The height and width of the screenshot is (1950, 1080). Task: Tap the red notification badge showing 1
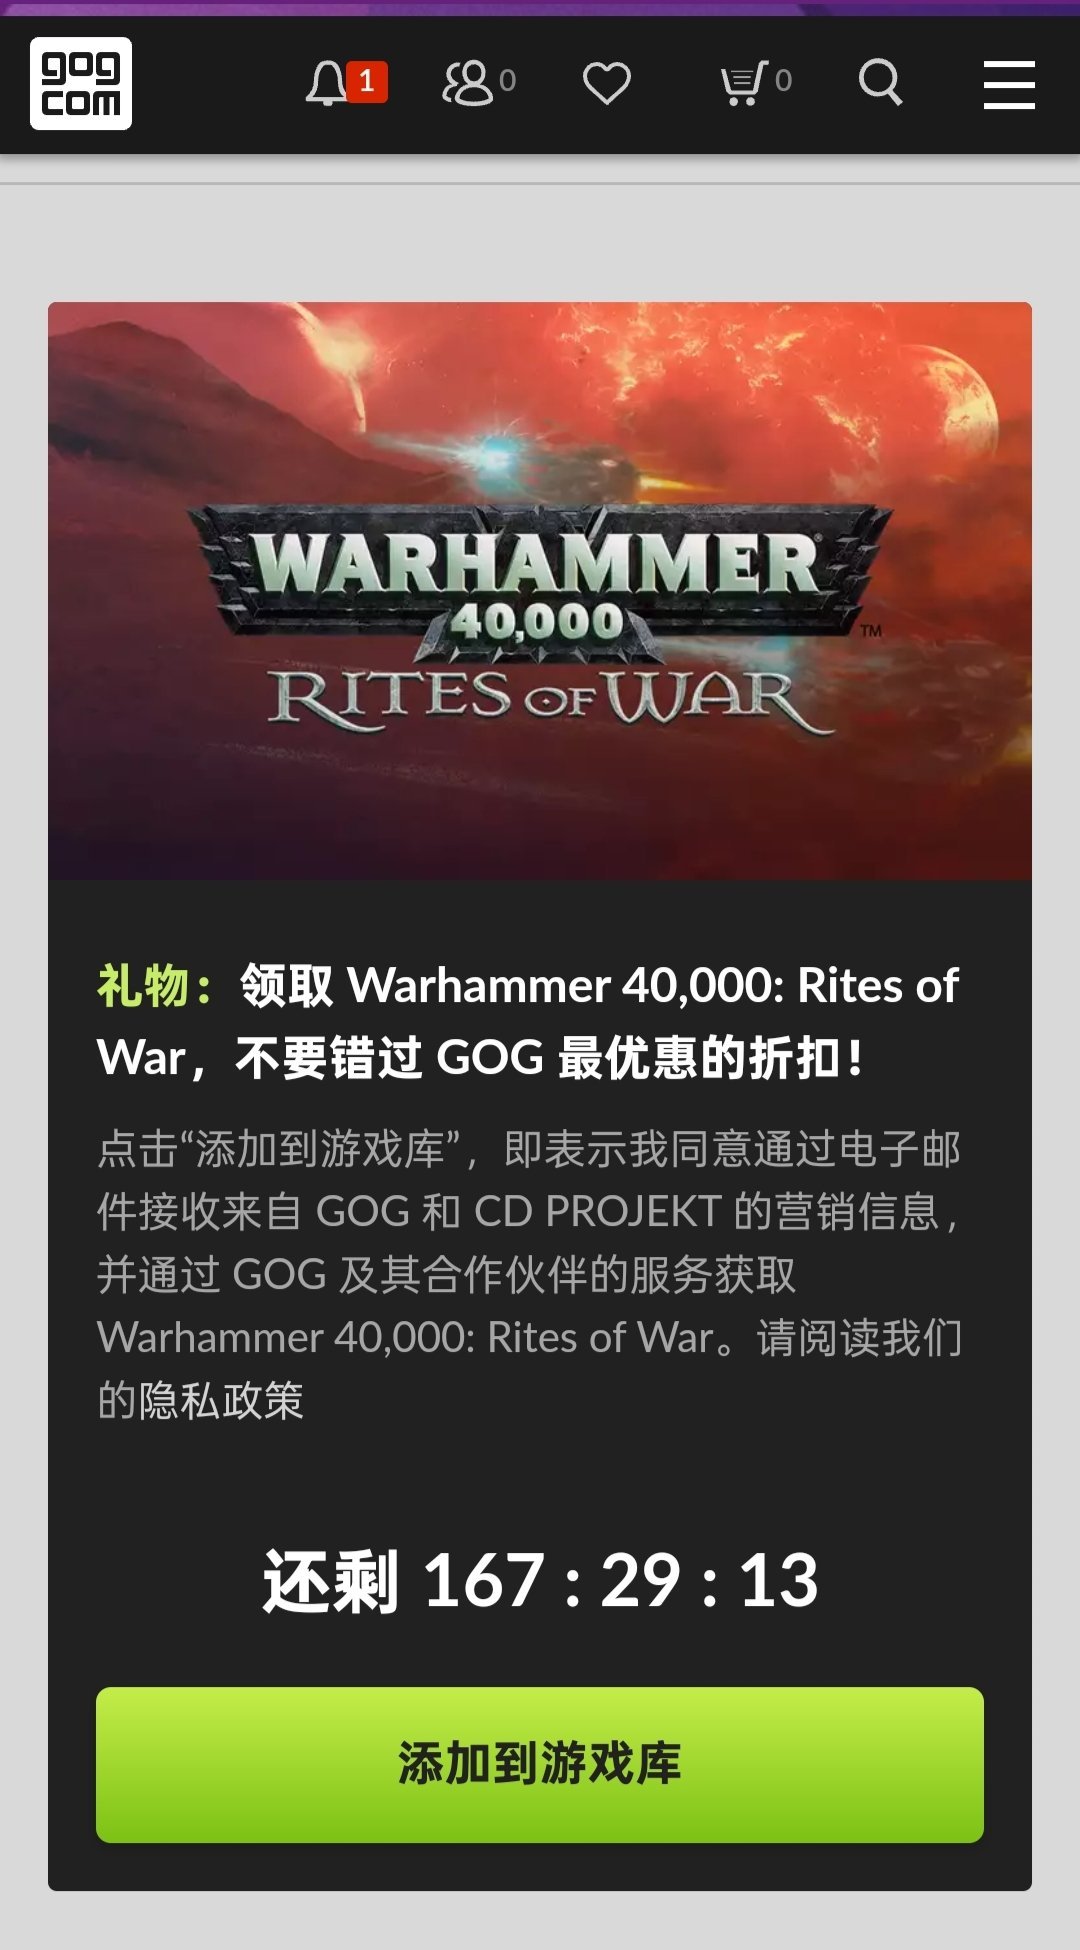[367, 81]
